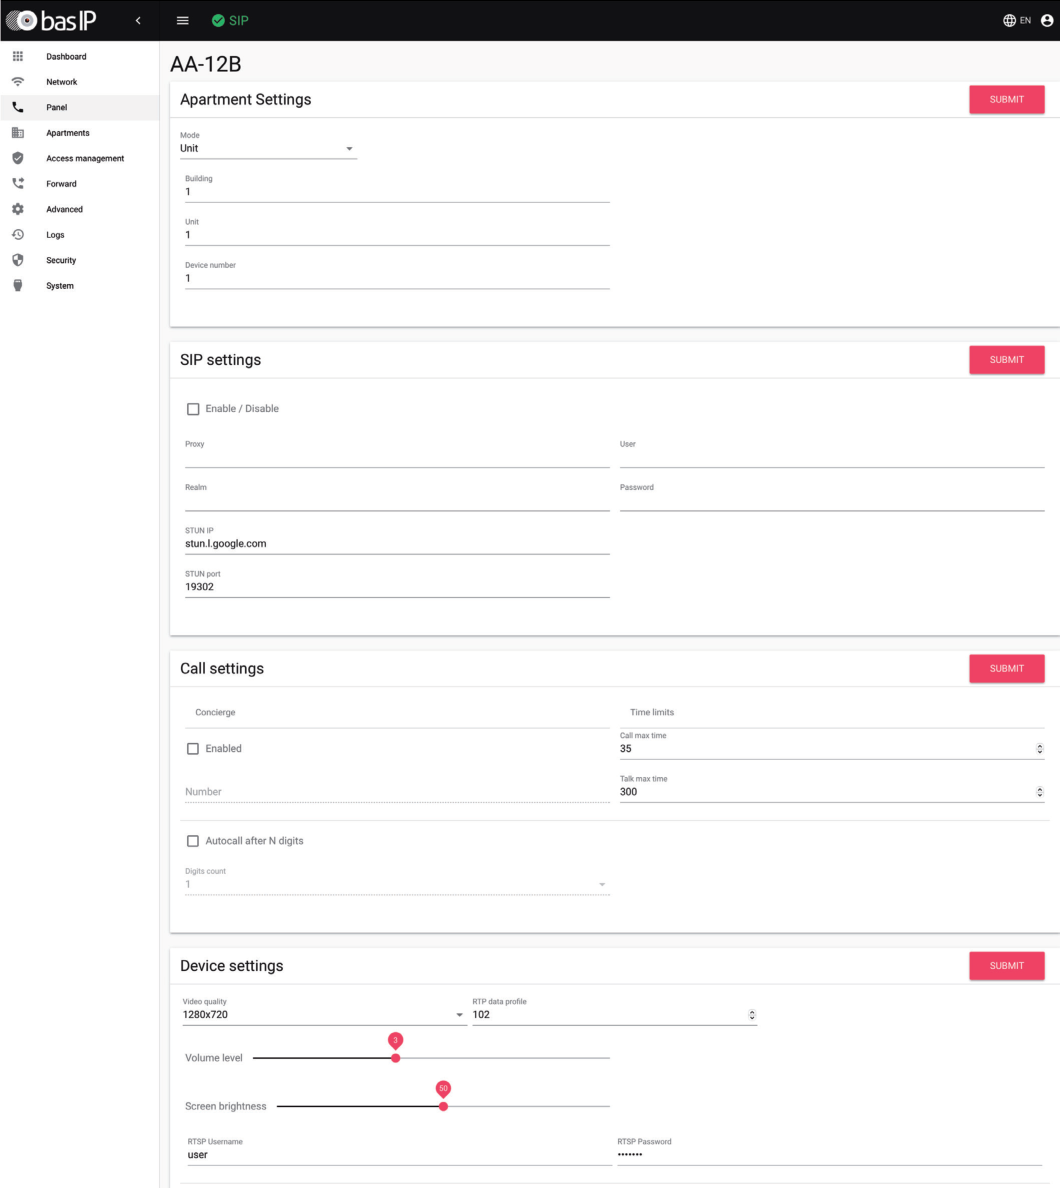Check Autocall after N digits
This screenshot has width=1060, height=1191.
(x=193, y=840)
